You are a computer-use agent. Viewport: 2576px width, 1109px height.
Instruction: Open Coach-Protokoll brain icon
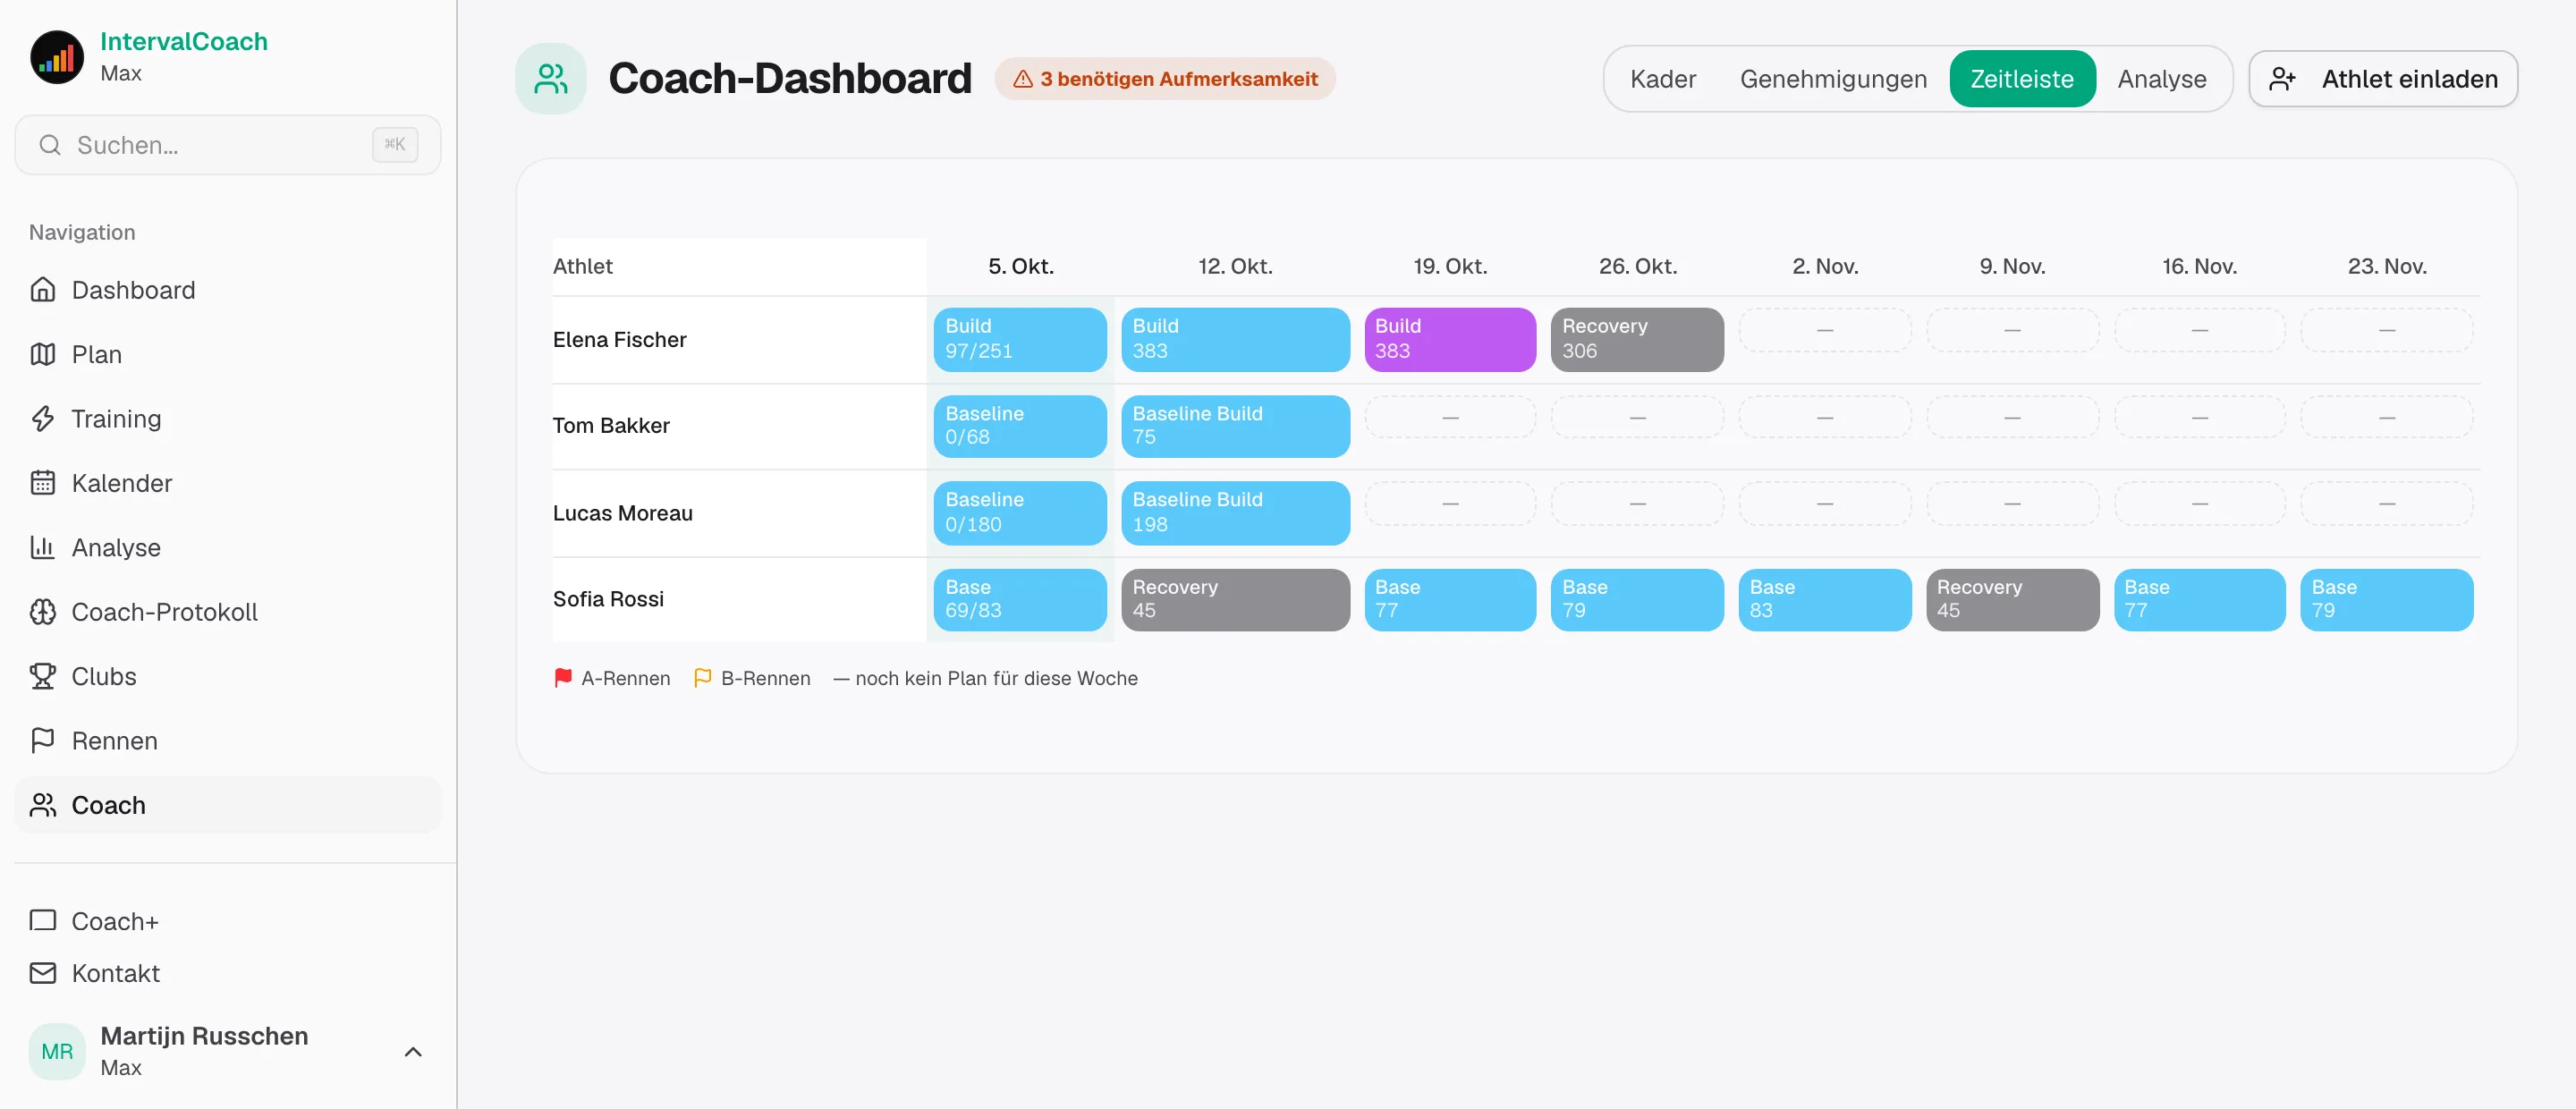coord(42,612)
